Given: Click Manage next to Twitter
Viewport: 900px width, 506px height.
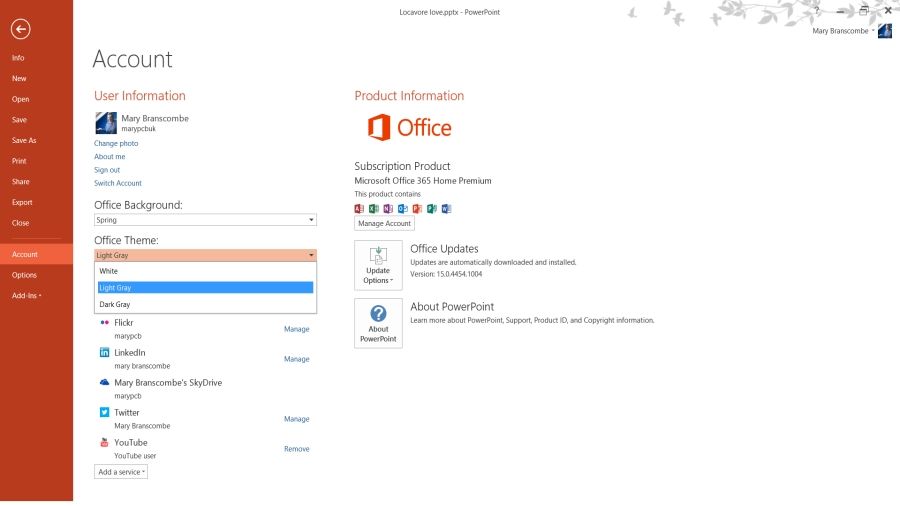Looking at the screenshot, I should point(297,419).
